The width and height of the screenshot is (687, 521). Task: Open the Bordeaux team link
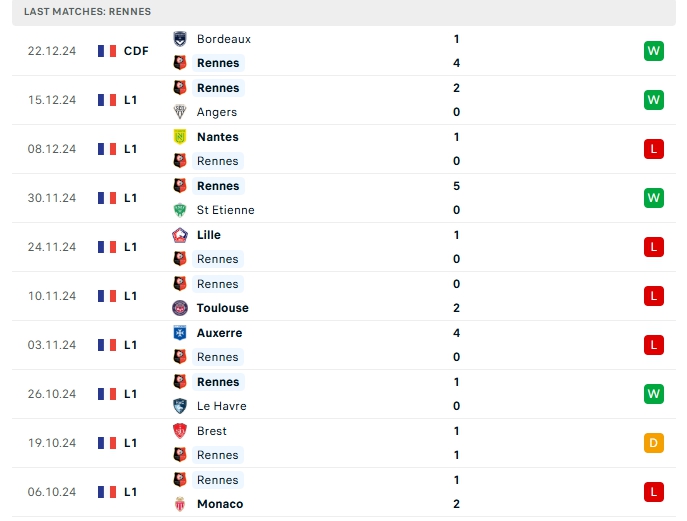point(224,39)
